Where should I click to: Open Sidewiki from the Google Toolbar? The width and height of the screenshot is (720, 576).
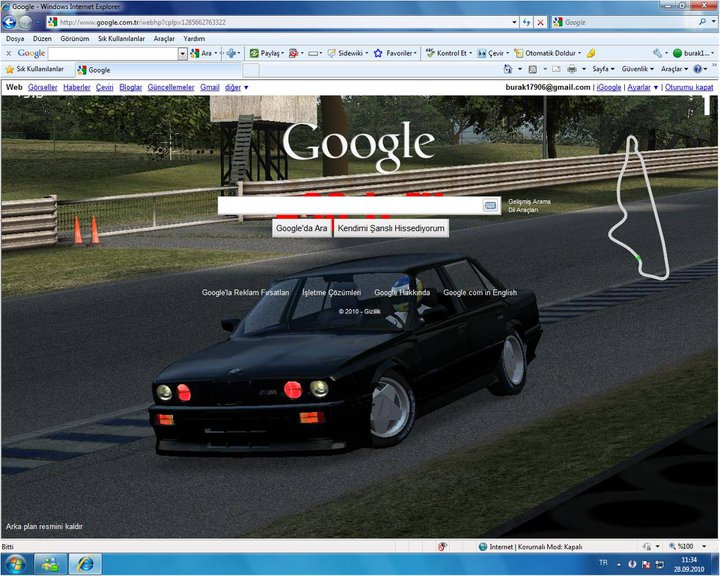point(345,53)
